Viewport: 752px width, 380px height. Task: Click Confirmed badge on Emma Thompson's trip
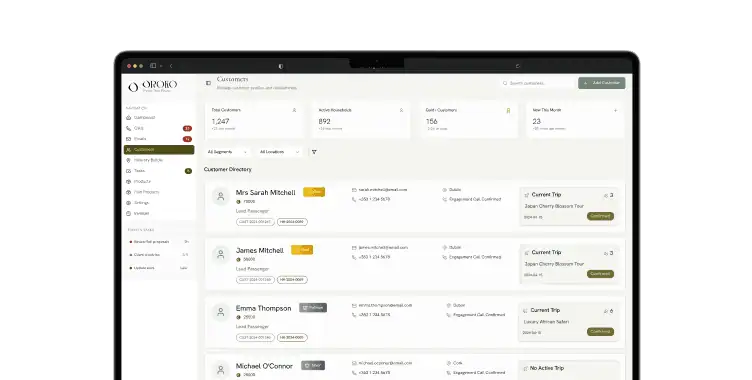coord(600,332)
